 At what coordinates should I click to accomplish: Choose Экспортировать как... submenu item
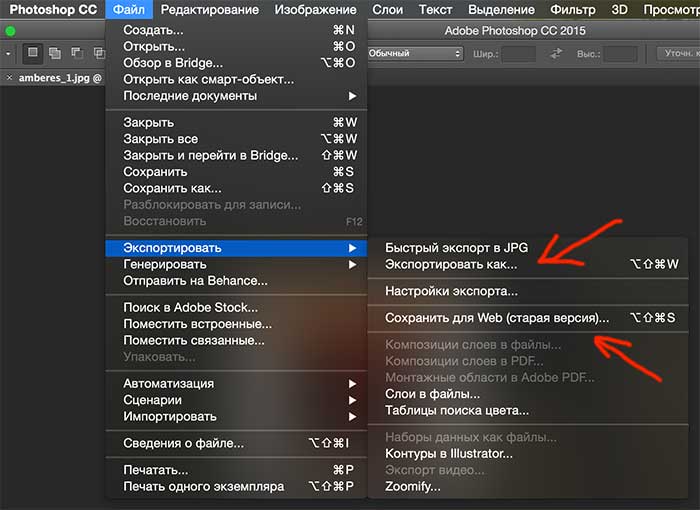tap(528, 264)
